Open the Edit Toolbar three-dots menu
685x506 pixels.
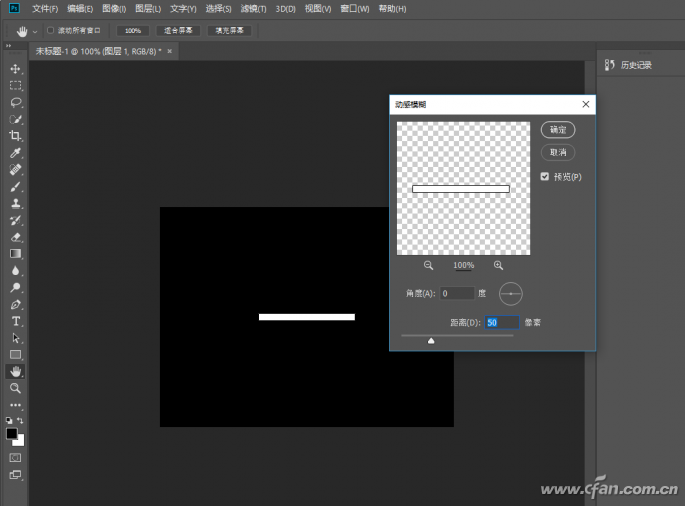(15, 405)
